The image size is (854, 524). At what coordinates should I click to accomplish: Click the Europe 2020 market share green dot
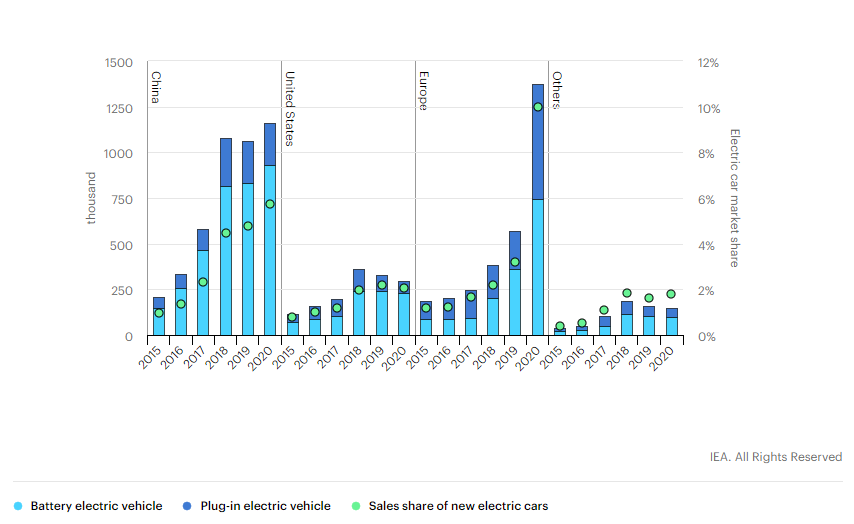click(x=538, y=107)
